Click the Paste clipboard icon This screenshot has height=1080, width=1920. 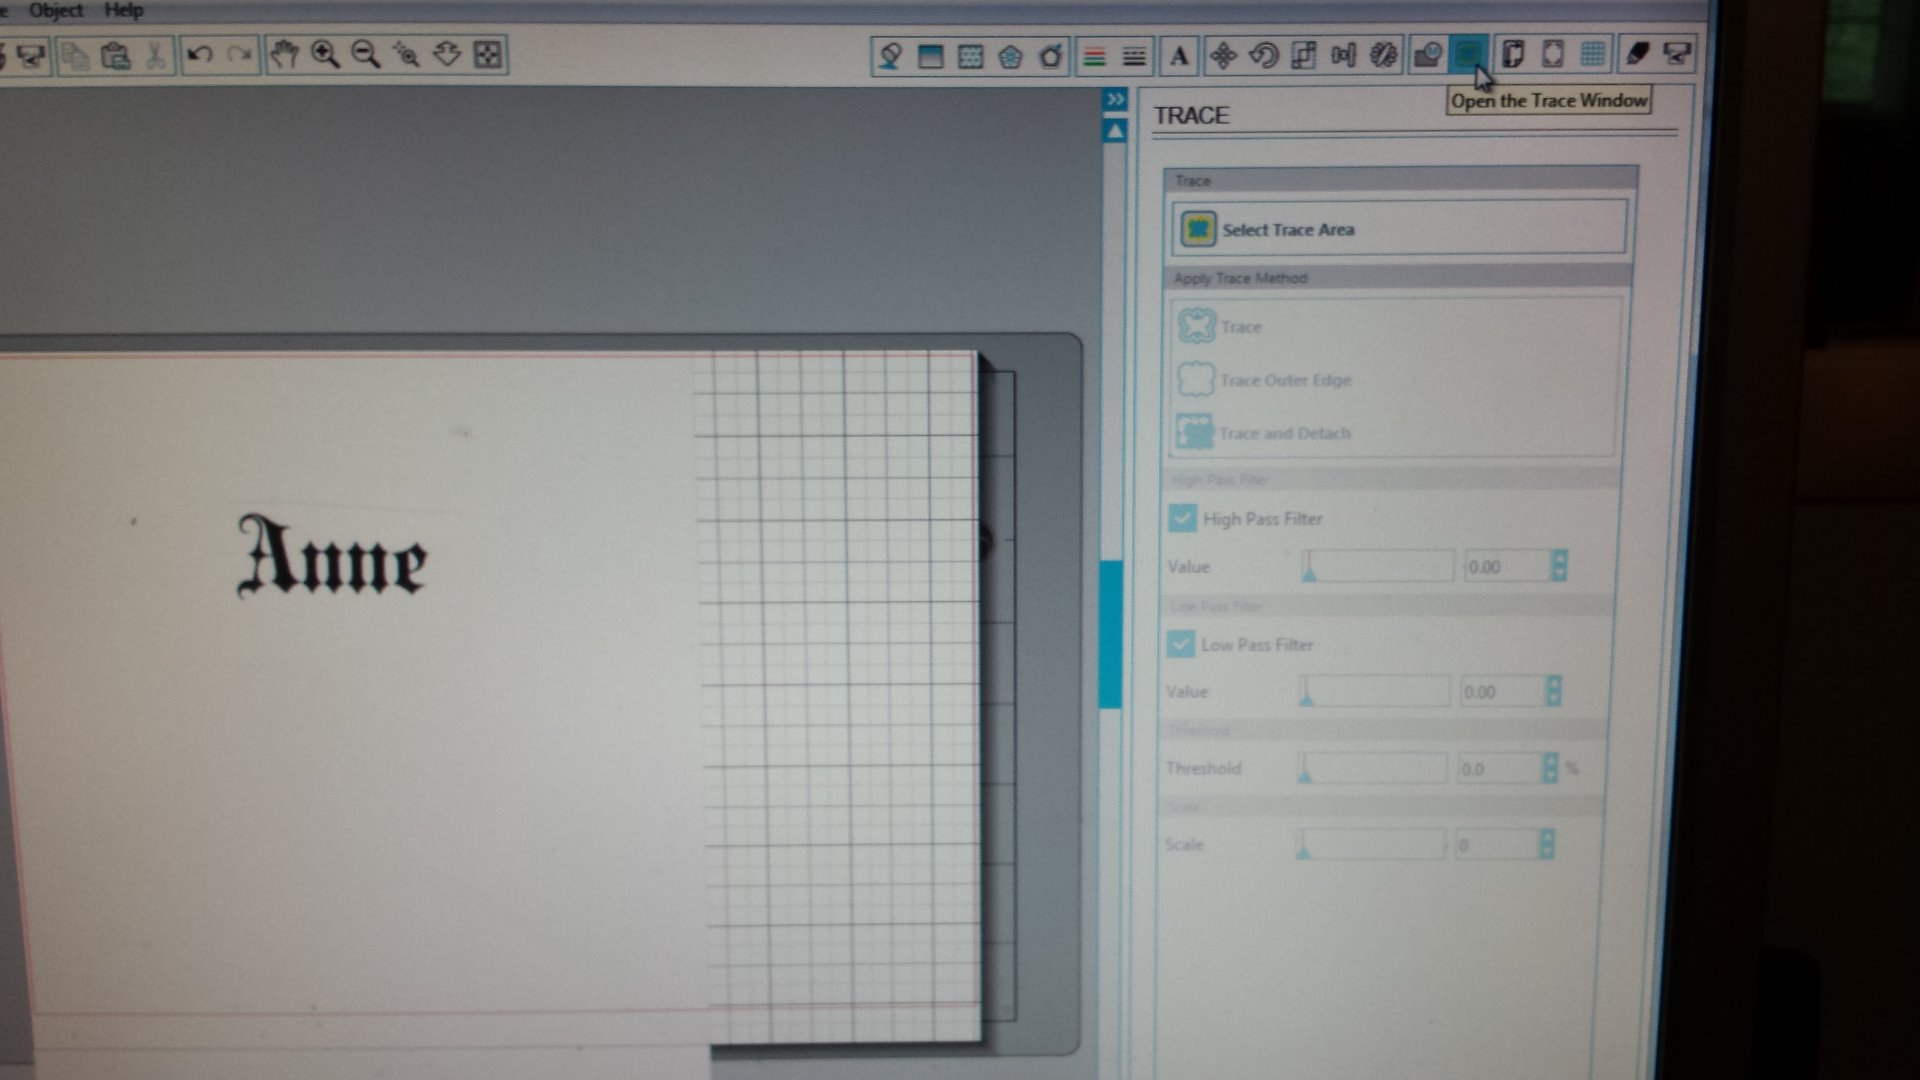tap(115, 55)
